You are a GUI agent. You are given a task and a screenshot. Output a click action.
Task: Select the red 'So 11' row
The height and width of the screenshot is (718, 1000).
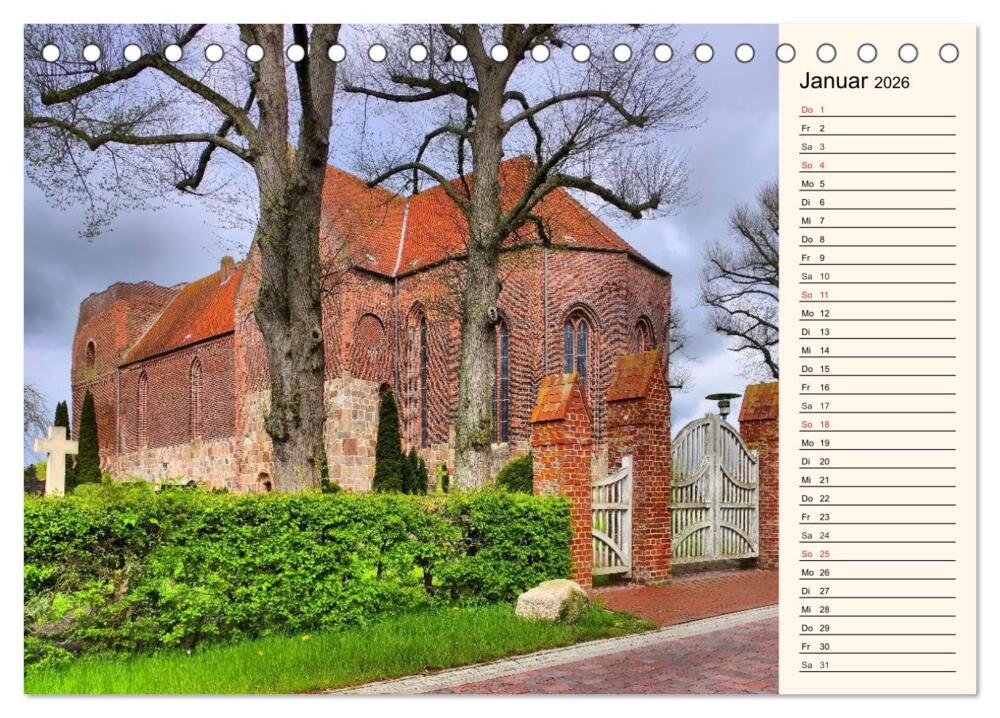[x=878, y=295]
